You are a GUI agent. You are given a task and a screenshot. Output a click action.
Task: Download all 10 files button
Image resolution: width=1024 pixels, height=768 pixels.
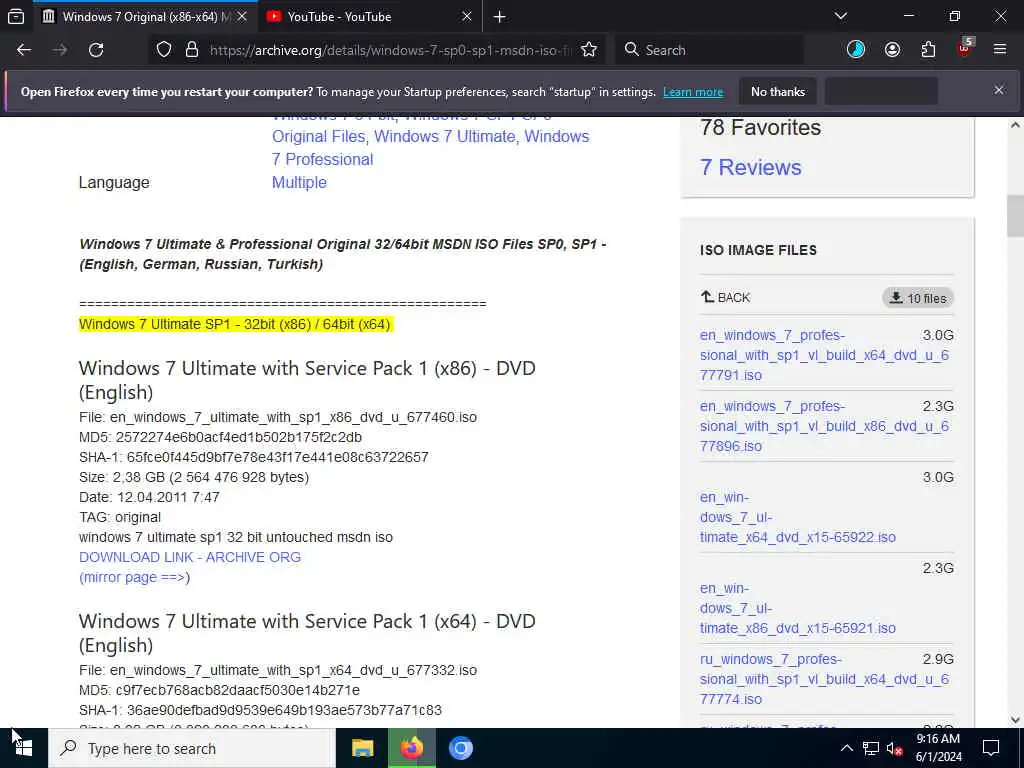point(918,298)
